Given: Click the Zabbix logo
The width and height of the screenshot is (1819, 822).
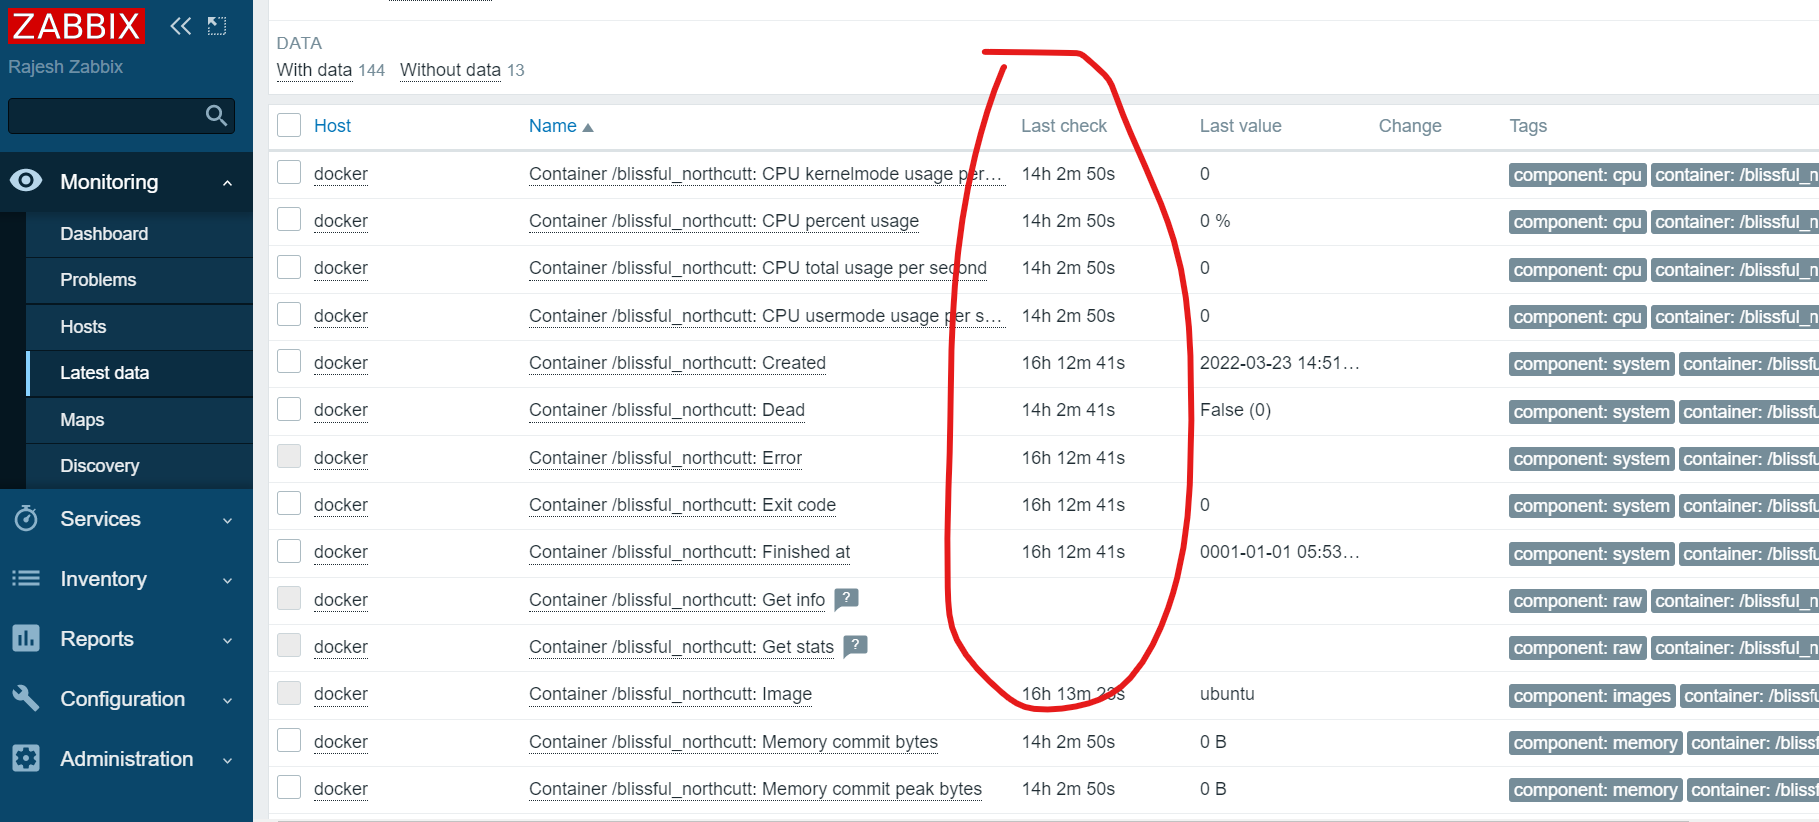Looking at the screenshot, I should (x=76, y=26).
